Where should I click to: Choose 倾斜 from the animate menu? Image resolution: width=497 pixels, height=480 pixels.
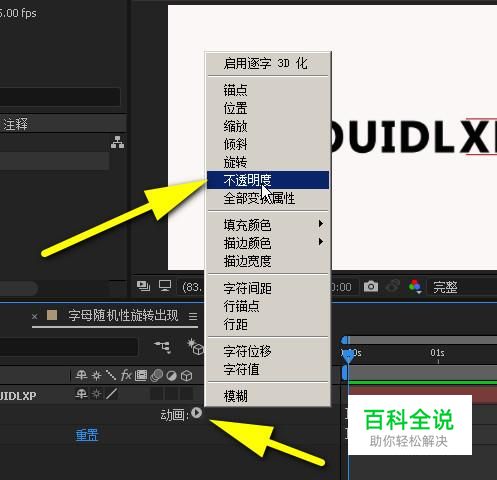268,144
